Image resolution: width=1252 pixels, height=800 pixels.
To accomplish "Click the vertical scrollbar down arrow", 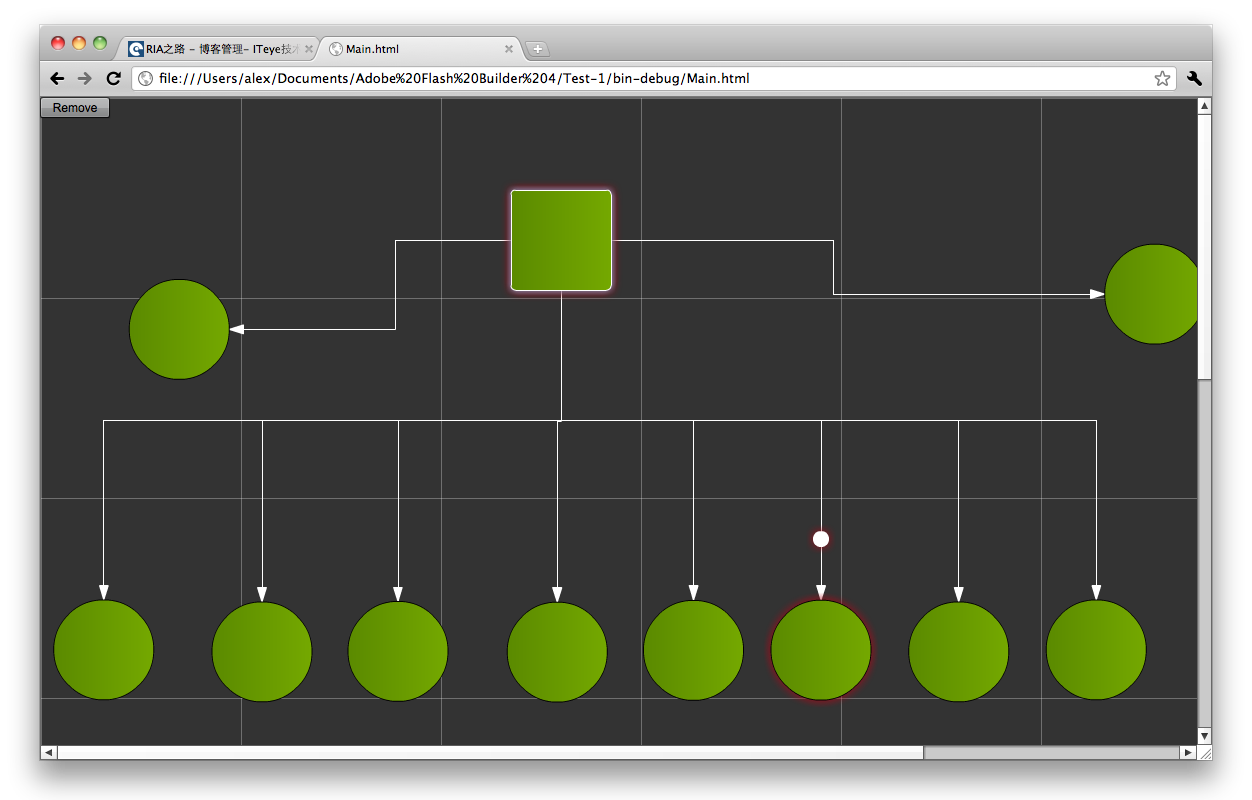I will pos(1204,735).
